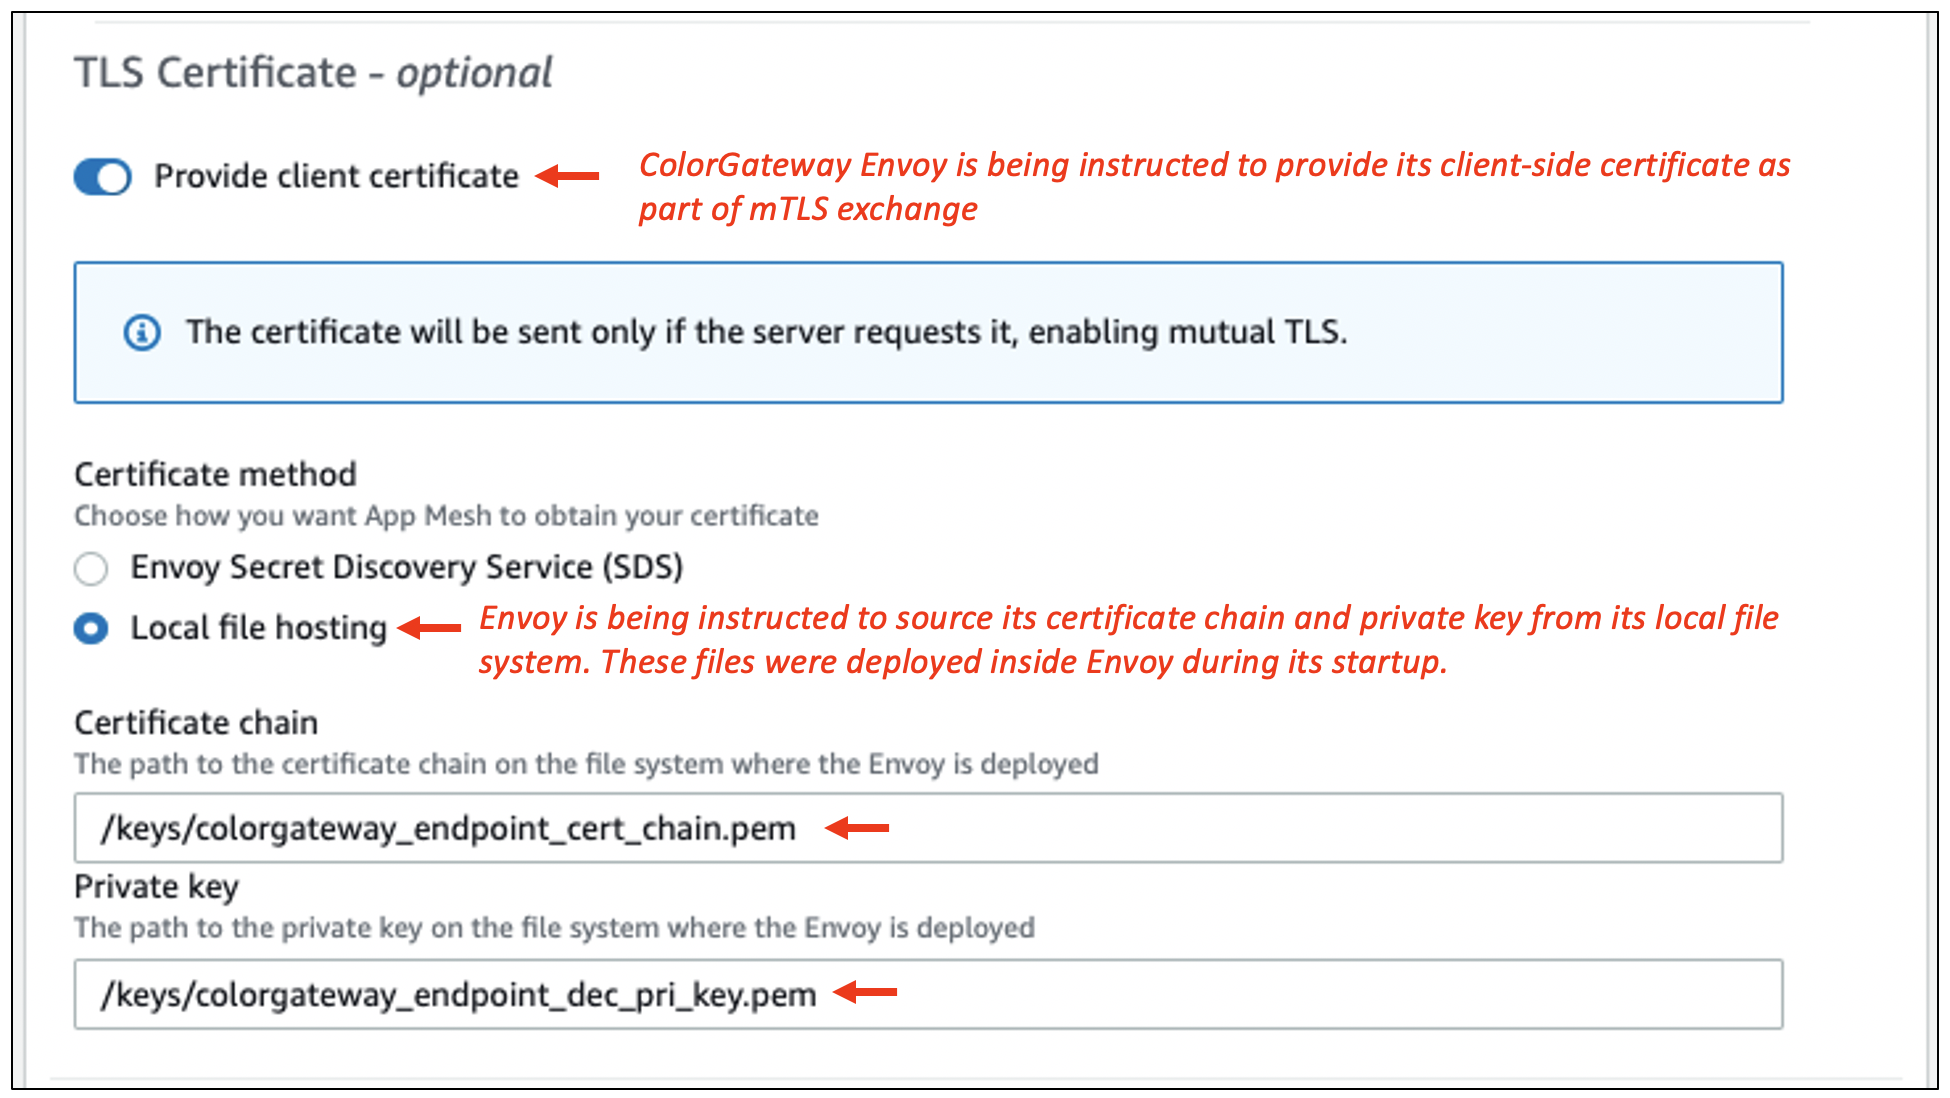This screenshot has width=1950, height=1098.
Task: Click the Local file hosting label text
Action: [x=258, y=628]
